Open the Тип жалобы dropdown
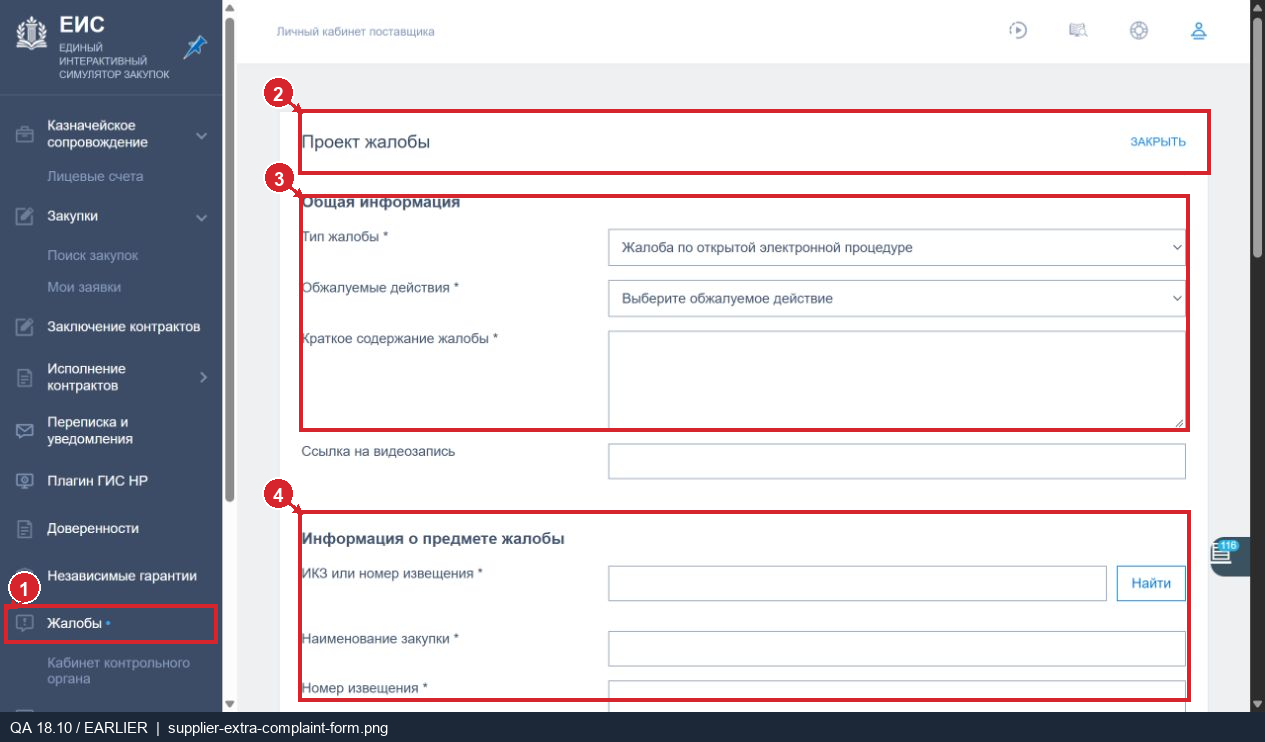 click(x=897, y=247)
